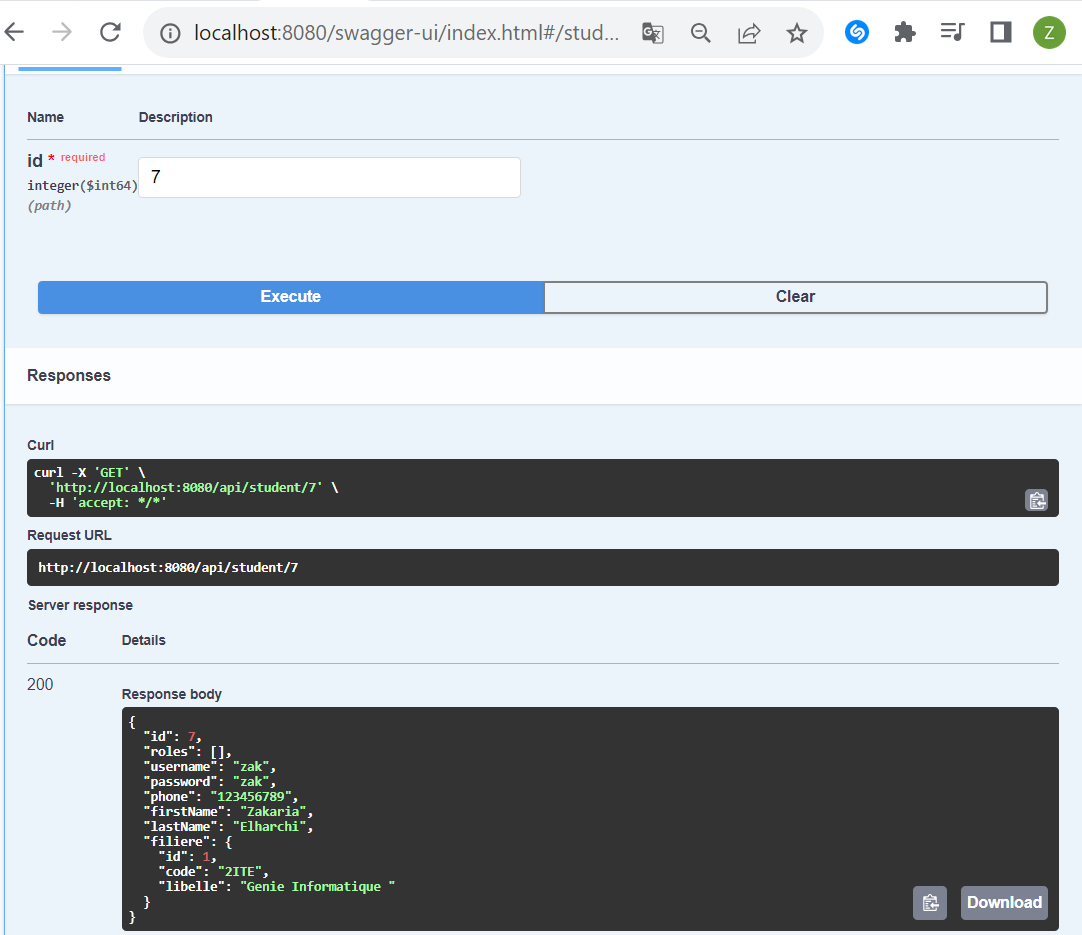Navigate back in the browser

tap(16, 31)
